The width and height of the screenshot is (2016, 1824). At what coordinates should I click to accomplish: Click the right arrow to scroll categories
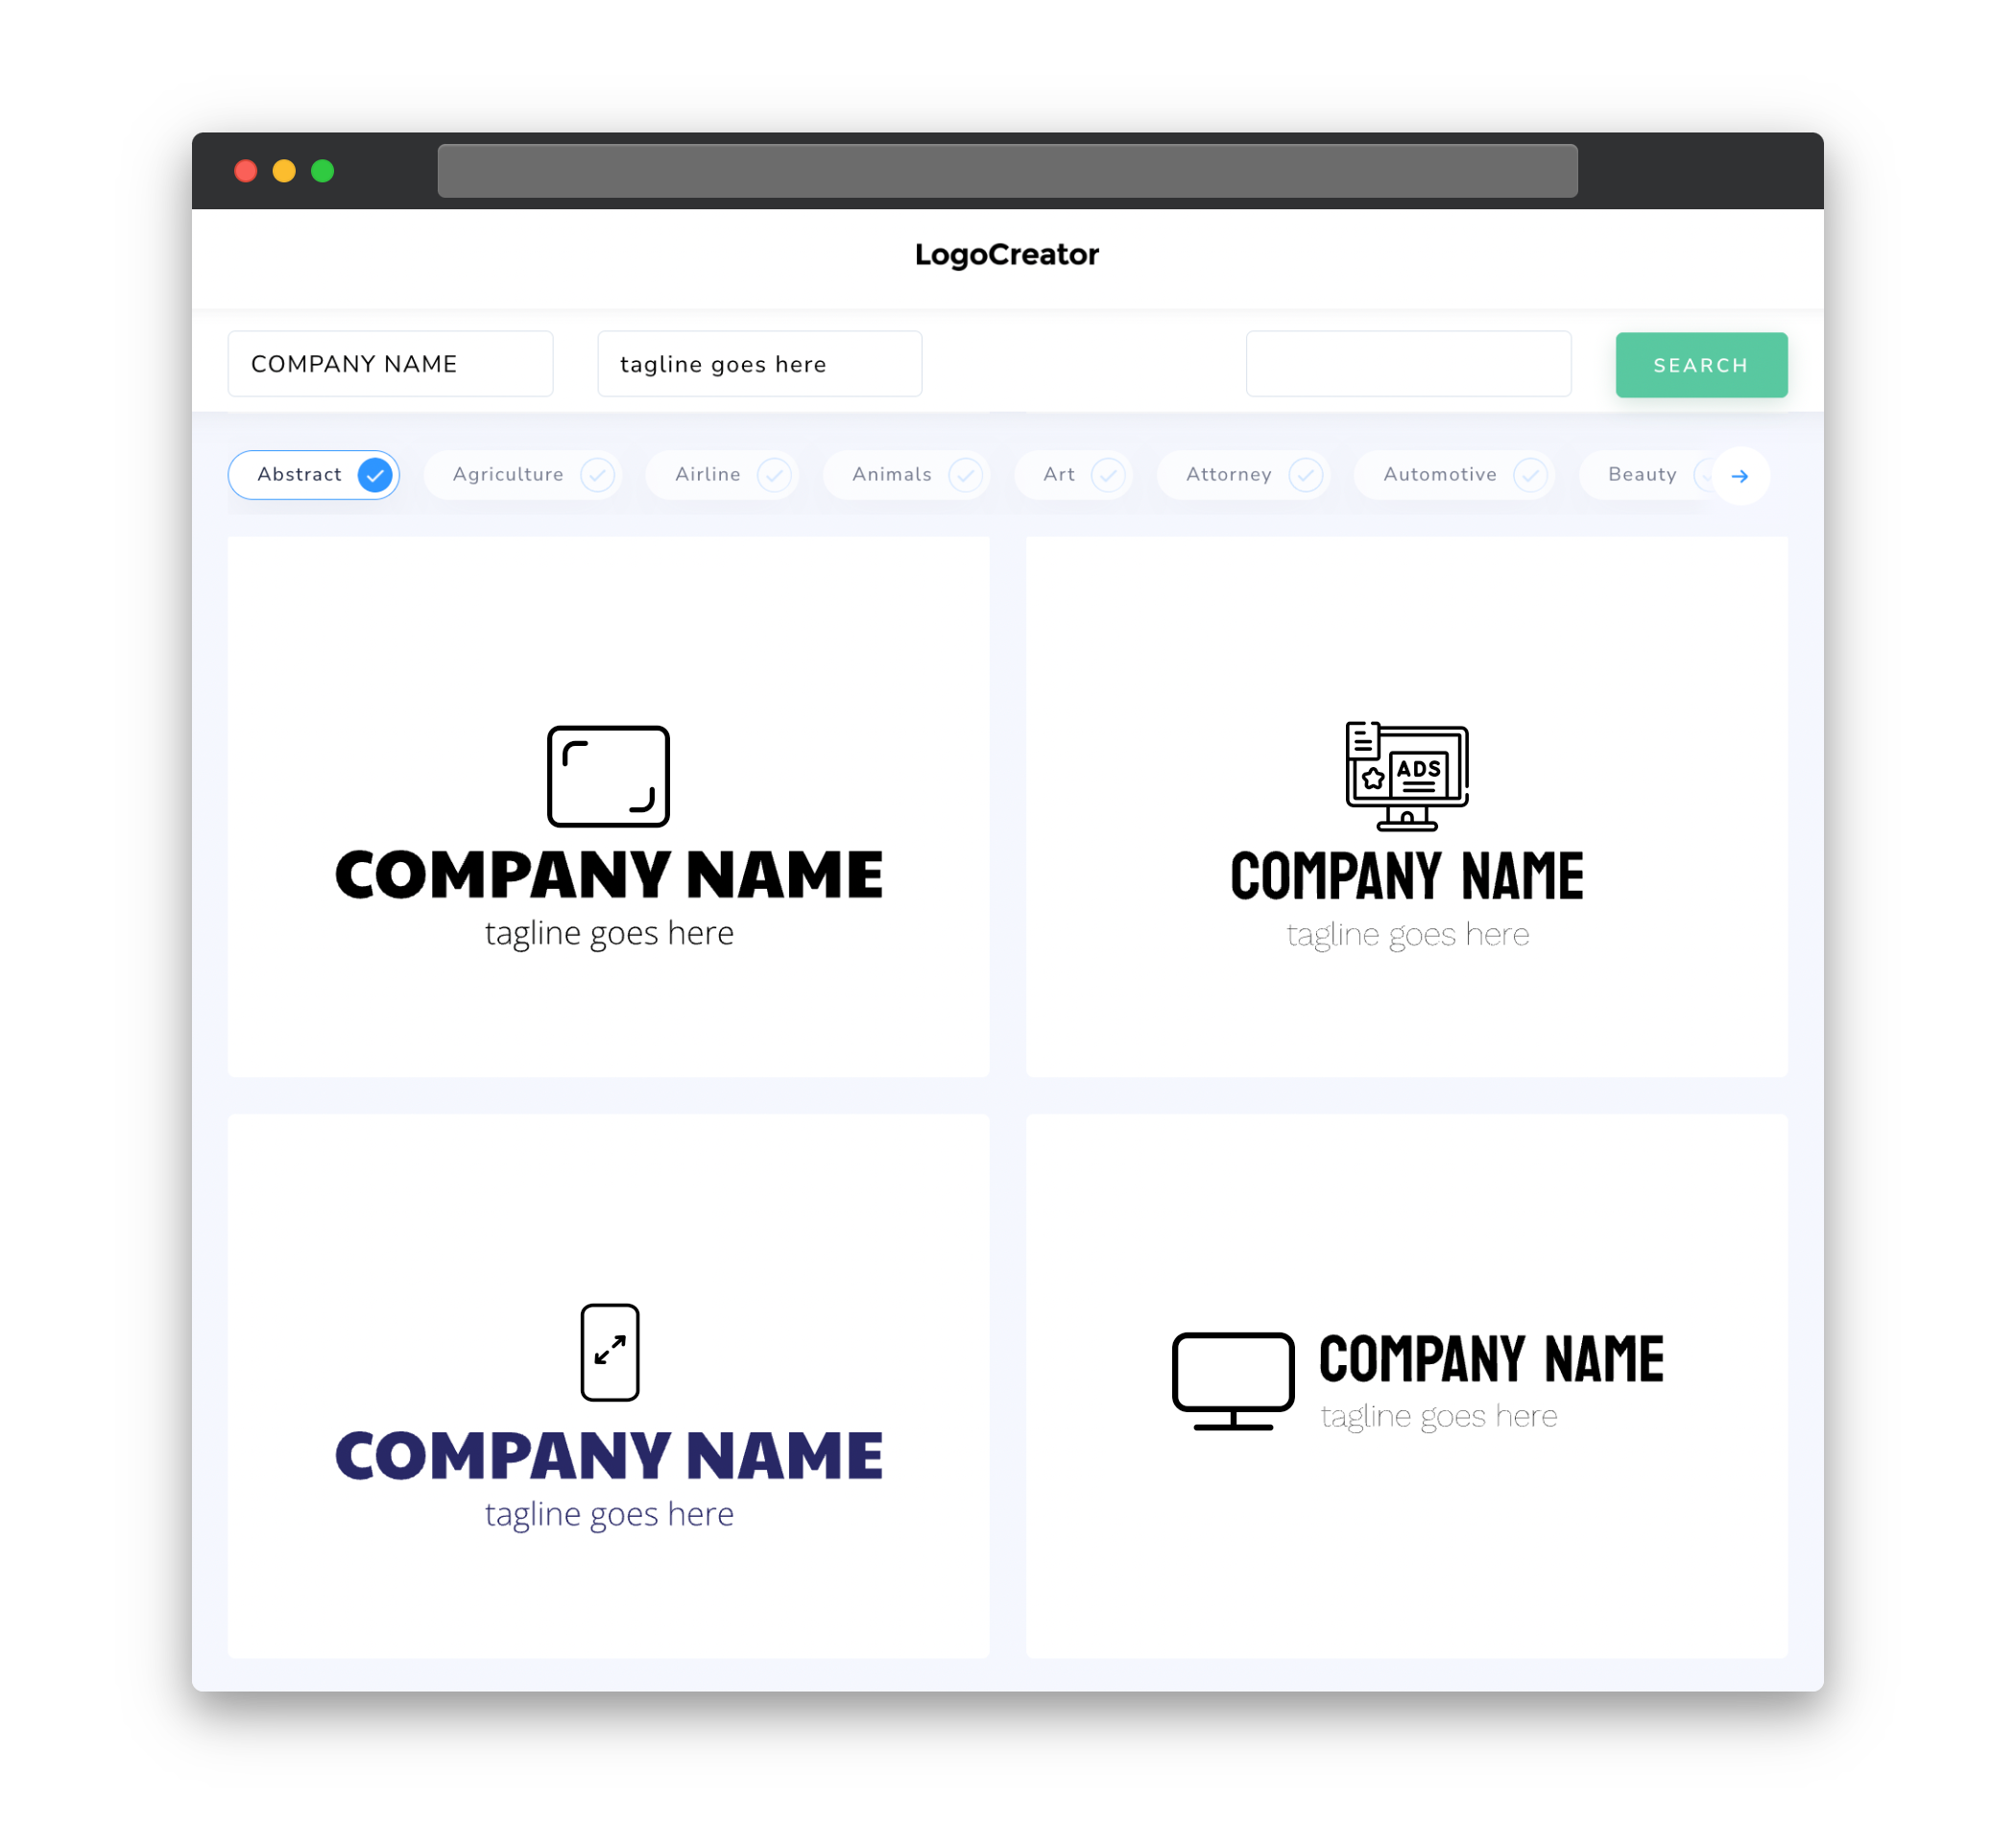click(1740, 474)
